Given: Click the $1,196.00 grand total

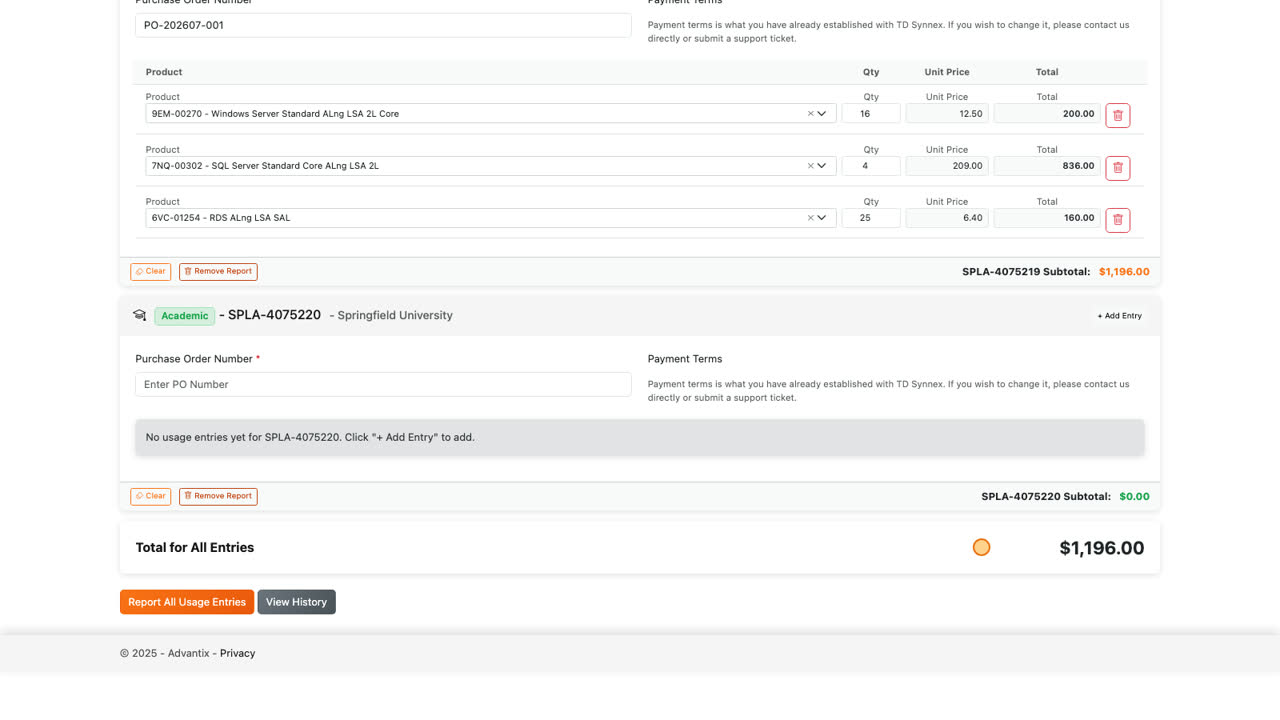Looking at the screenshot, I should pyautogui.click(x=1102, y=548).
